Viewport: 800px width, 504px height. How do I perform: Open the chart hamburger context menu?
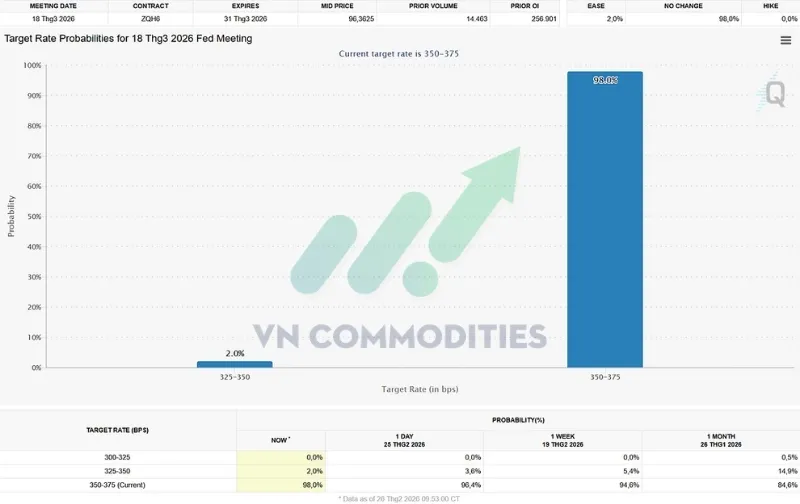point(786,40)
